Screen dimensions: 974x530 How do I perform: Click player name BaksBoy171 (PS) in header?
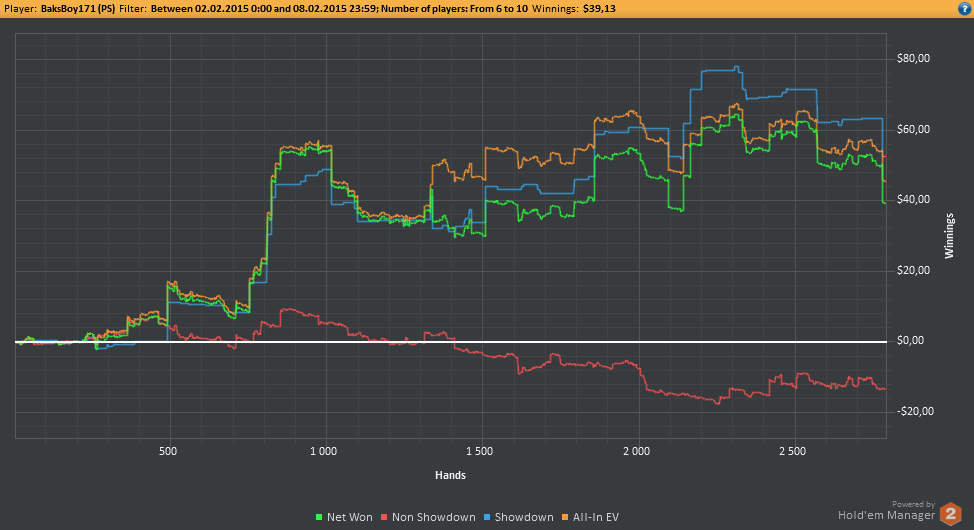(x=78, y=9)
